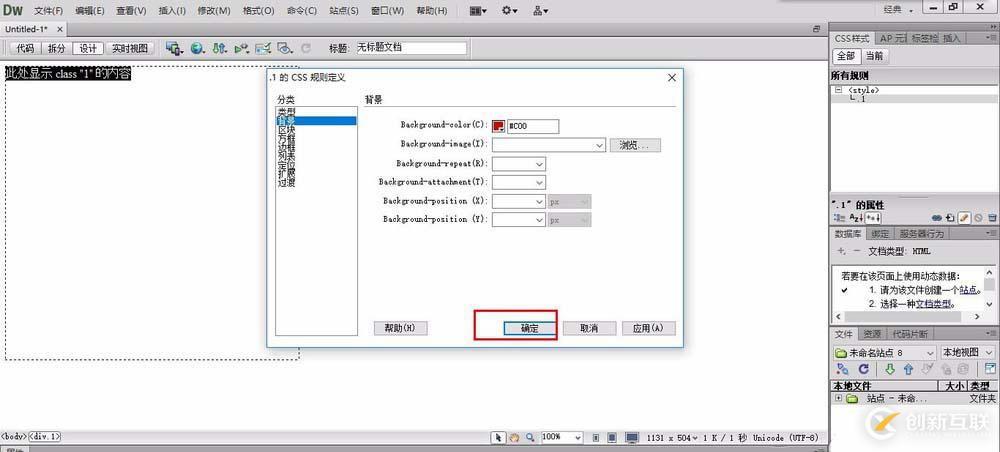The image size is (1000, 452).
Task: Select the pointer tool in status bar
Action: click(x=498, y=437)
